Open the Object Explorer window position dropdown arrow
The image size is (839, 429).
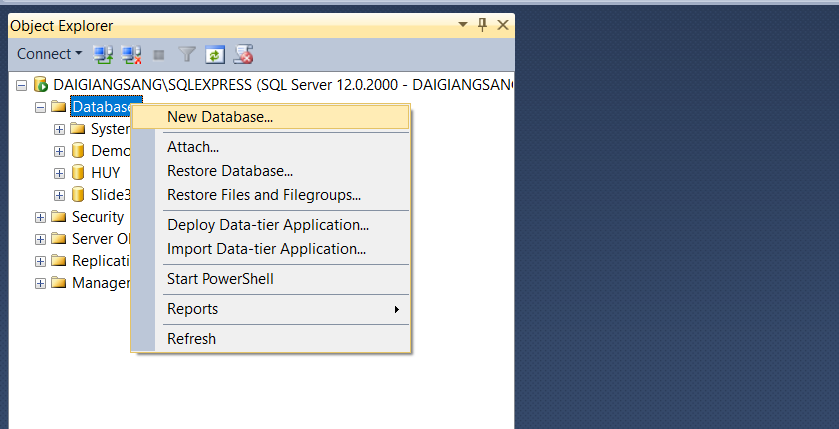462,25
